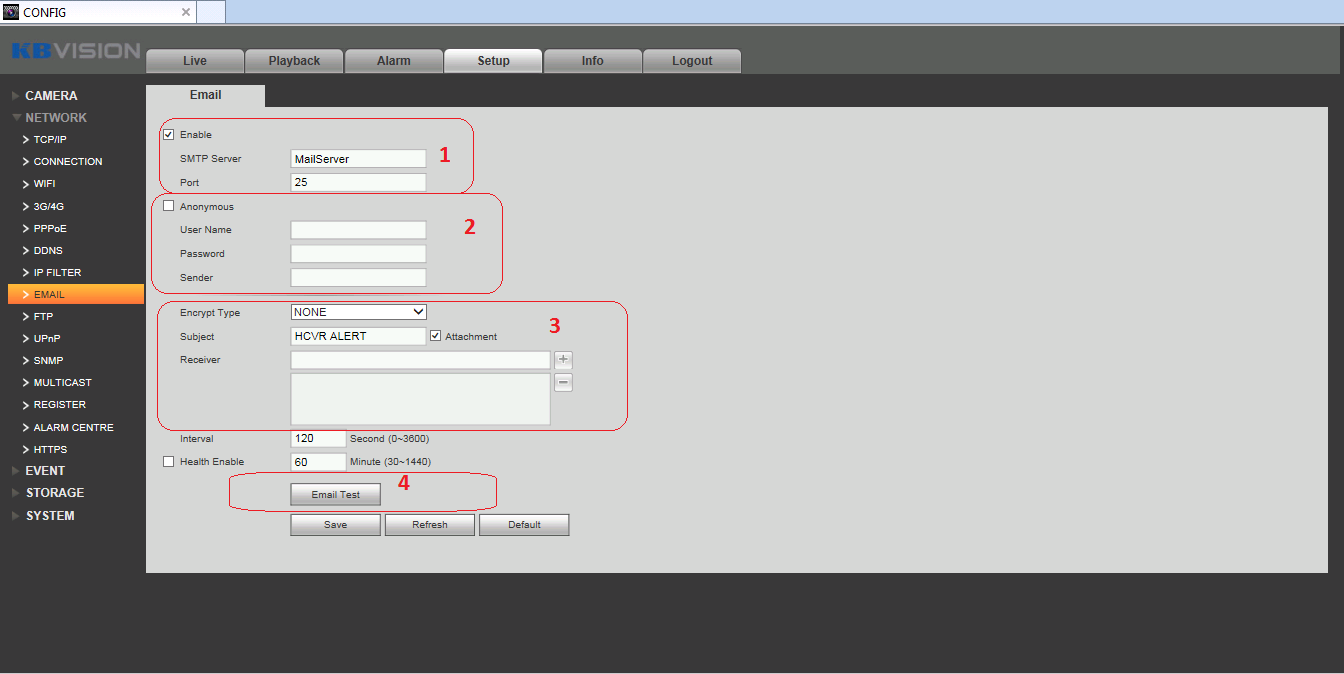Select DDNS in the network sidebar
The image size is (1344, 674).
(x=48, y=251)
